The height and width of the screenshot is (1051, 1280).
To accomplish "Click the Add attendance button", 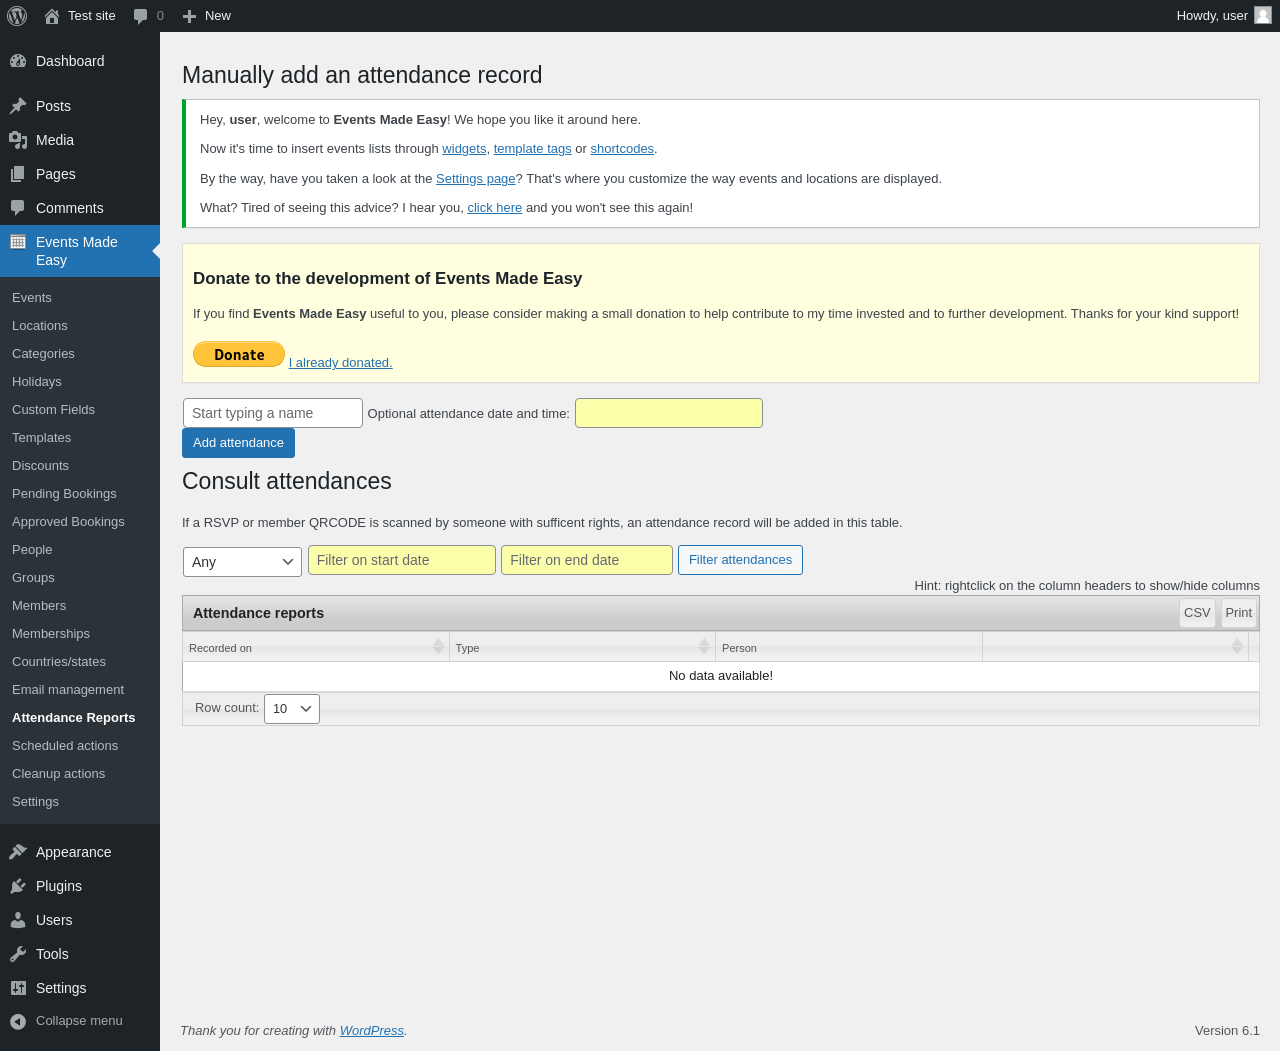I will coord(238,443).
